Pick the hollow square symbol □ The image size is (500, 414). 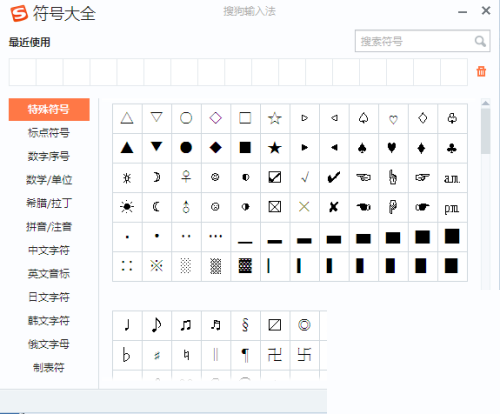click(245, 118)
